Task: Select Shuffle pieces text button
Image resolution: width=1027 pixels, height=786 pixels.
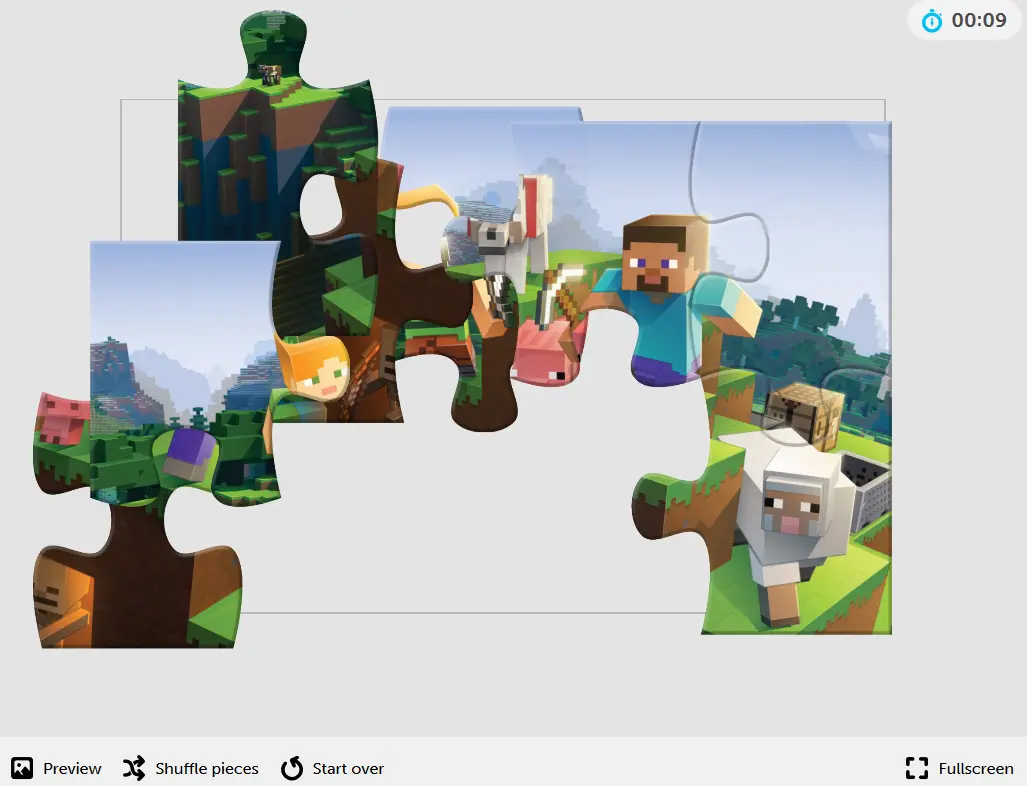Action: 207,768
